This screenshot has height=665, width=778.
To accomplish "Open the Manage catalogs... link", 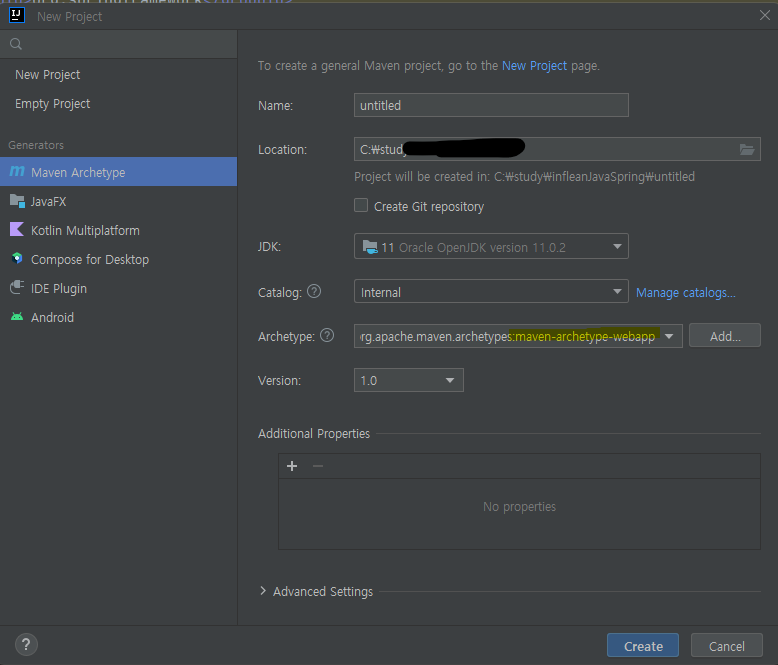I will click(x=686, y=292).
